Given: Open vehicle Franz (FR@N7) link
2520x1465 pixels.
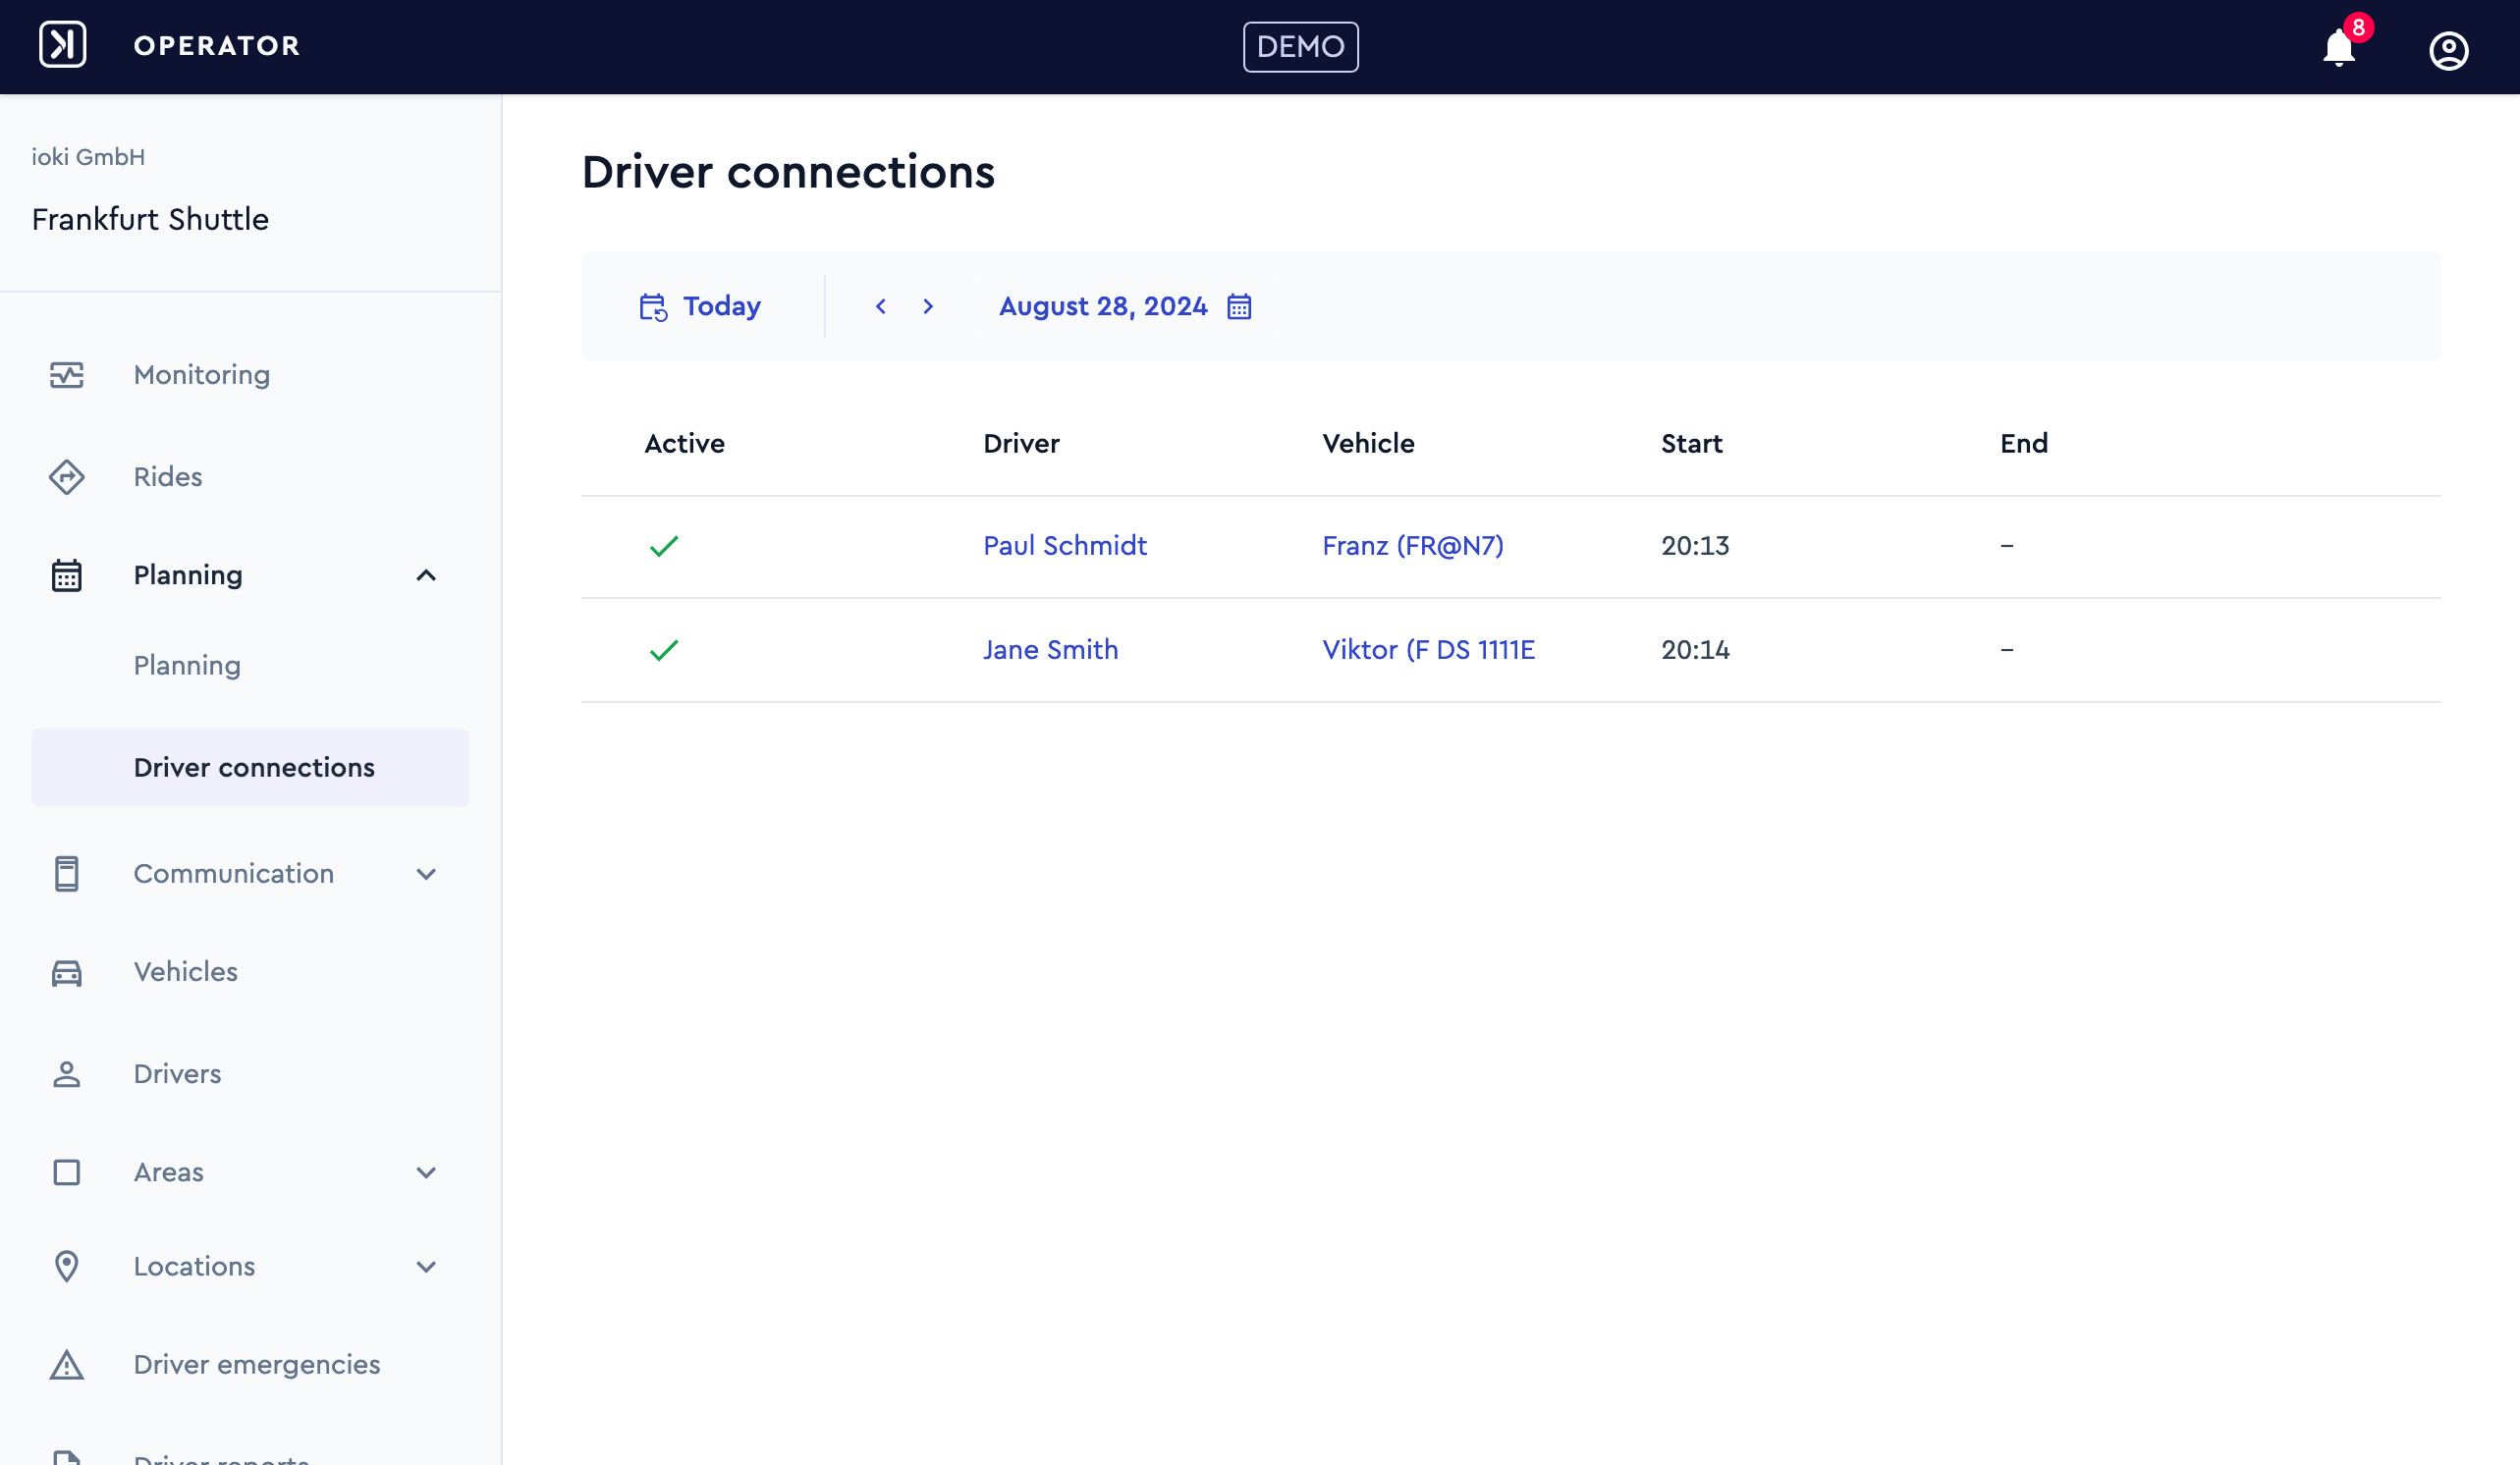Looking at the screenshot, I should point(1413,546).
